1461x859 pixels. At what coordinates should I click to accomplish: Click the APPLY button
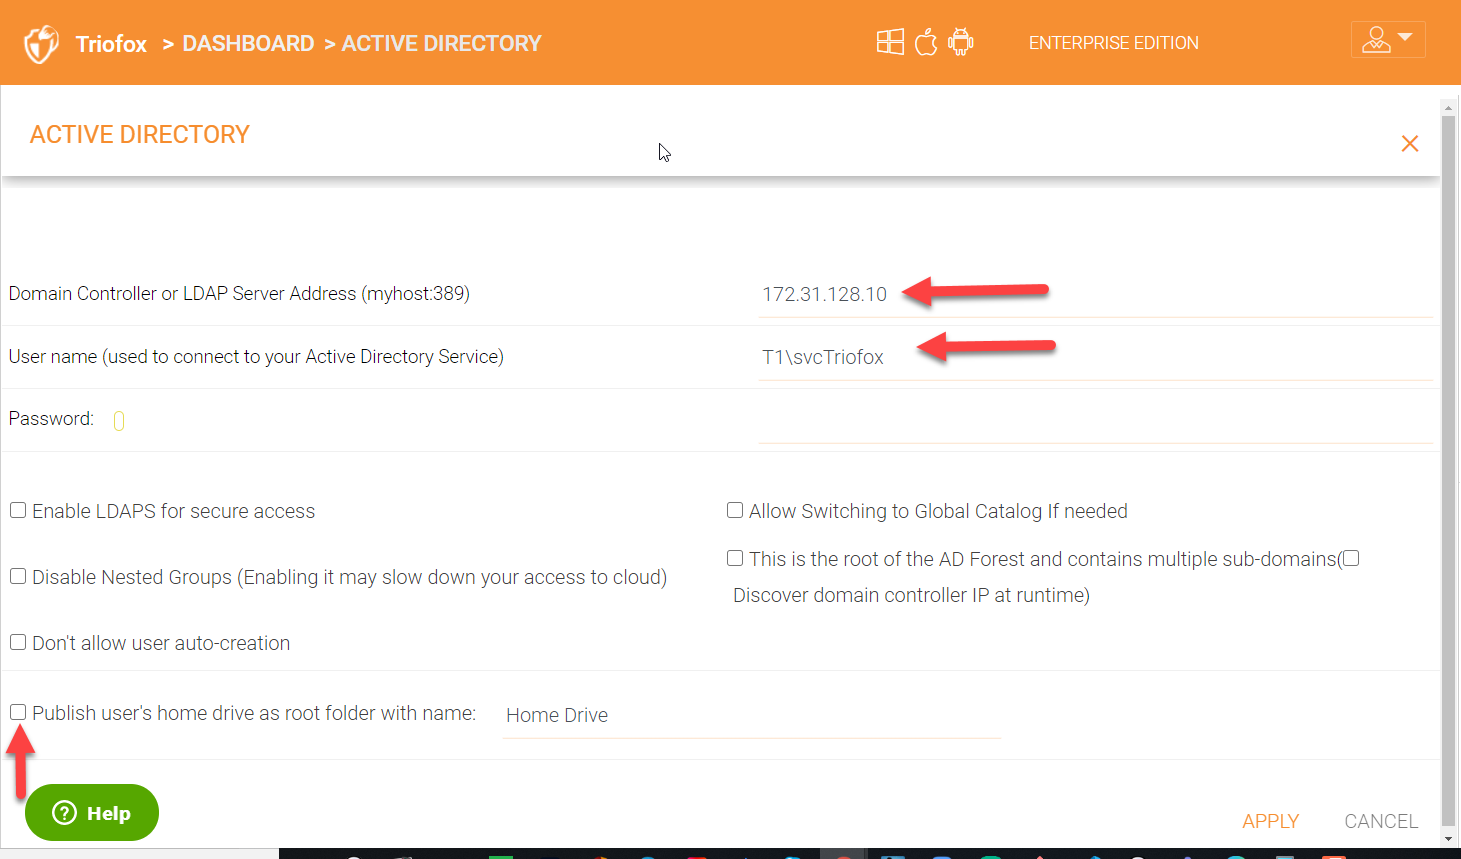click(1270, 821)
